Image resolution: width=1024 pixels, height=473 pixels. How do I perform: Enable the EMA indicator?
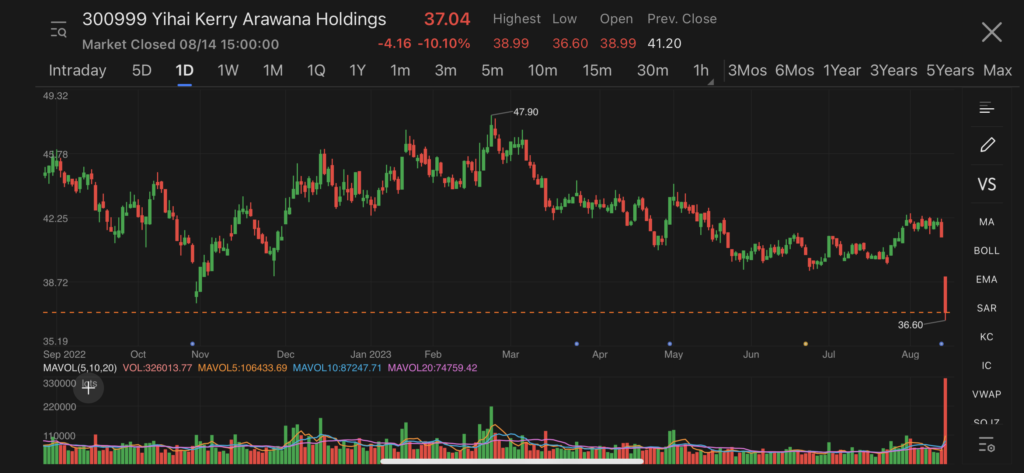point(987,280)
